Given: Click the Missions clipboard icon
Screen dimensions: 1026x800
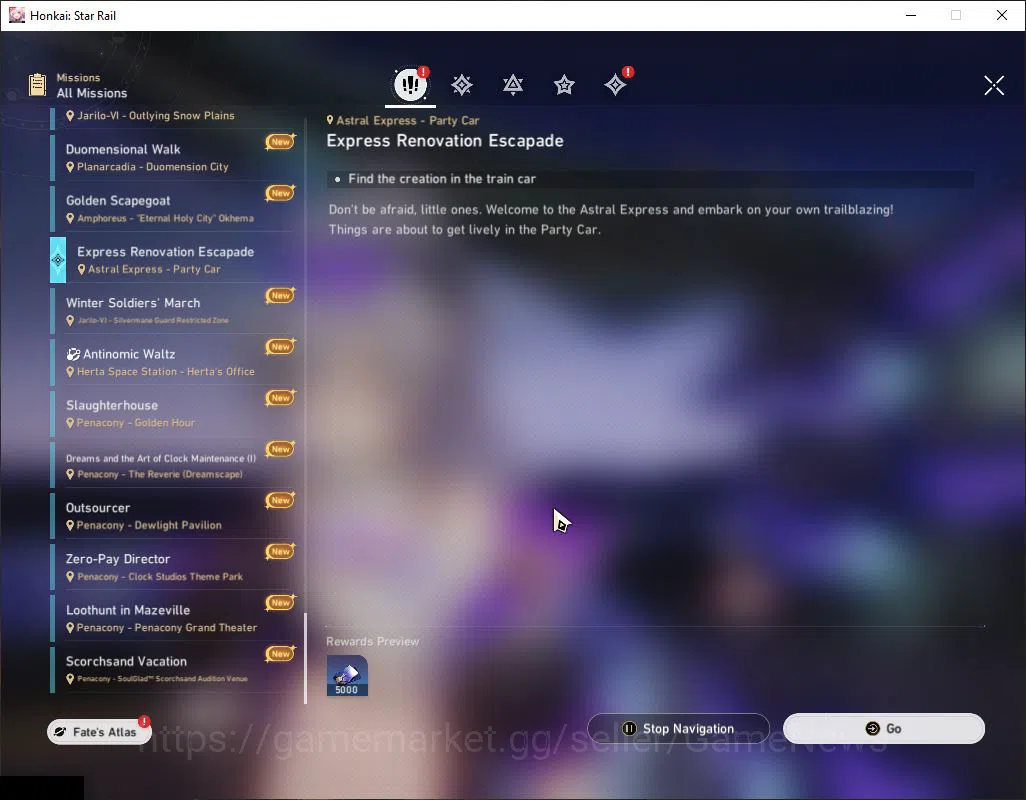Looking at the screenshot, I should coord(37,85).
